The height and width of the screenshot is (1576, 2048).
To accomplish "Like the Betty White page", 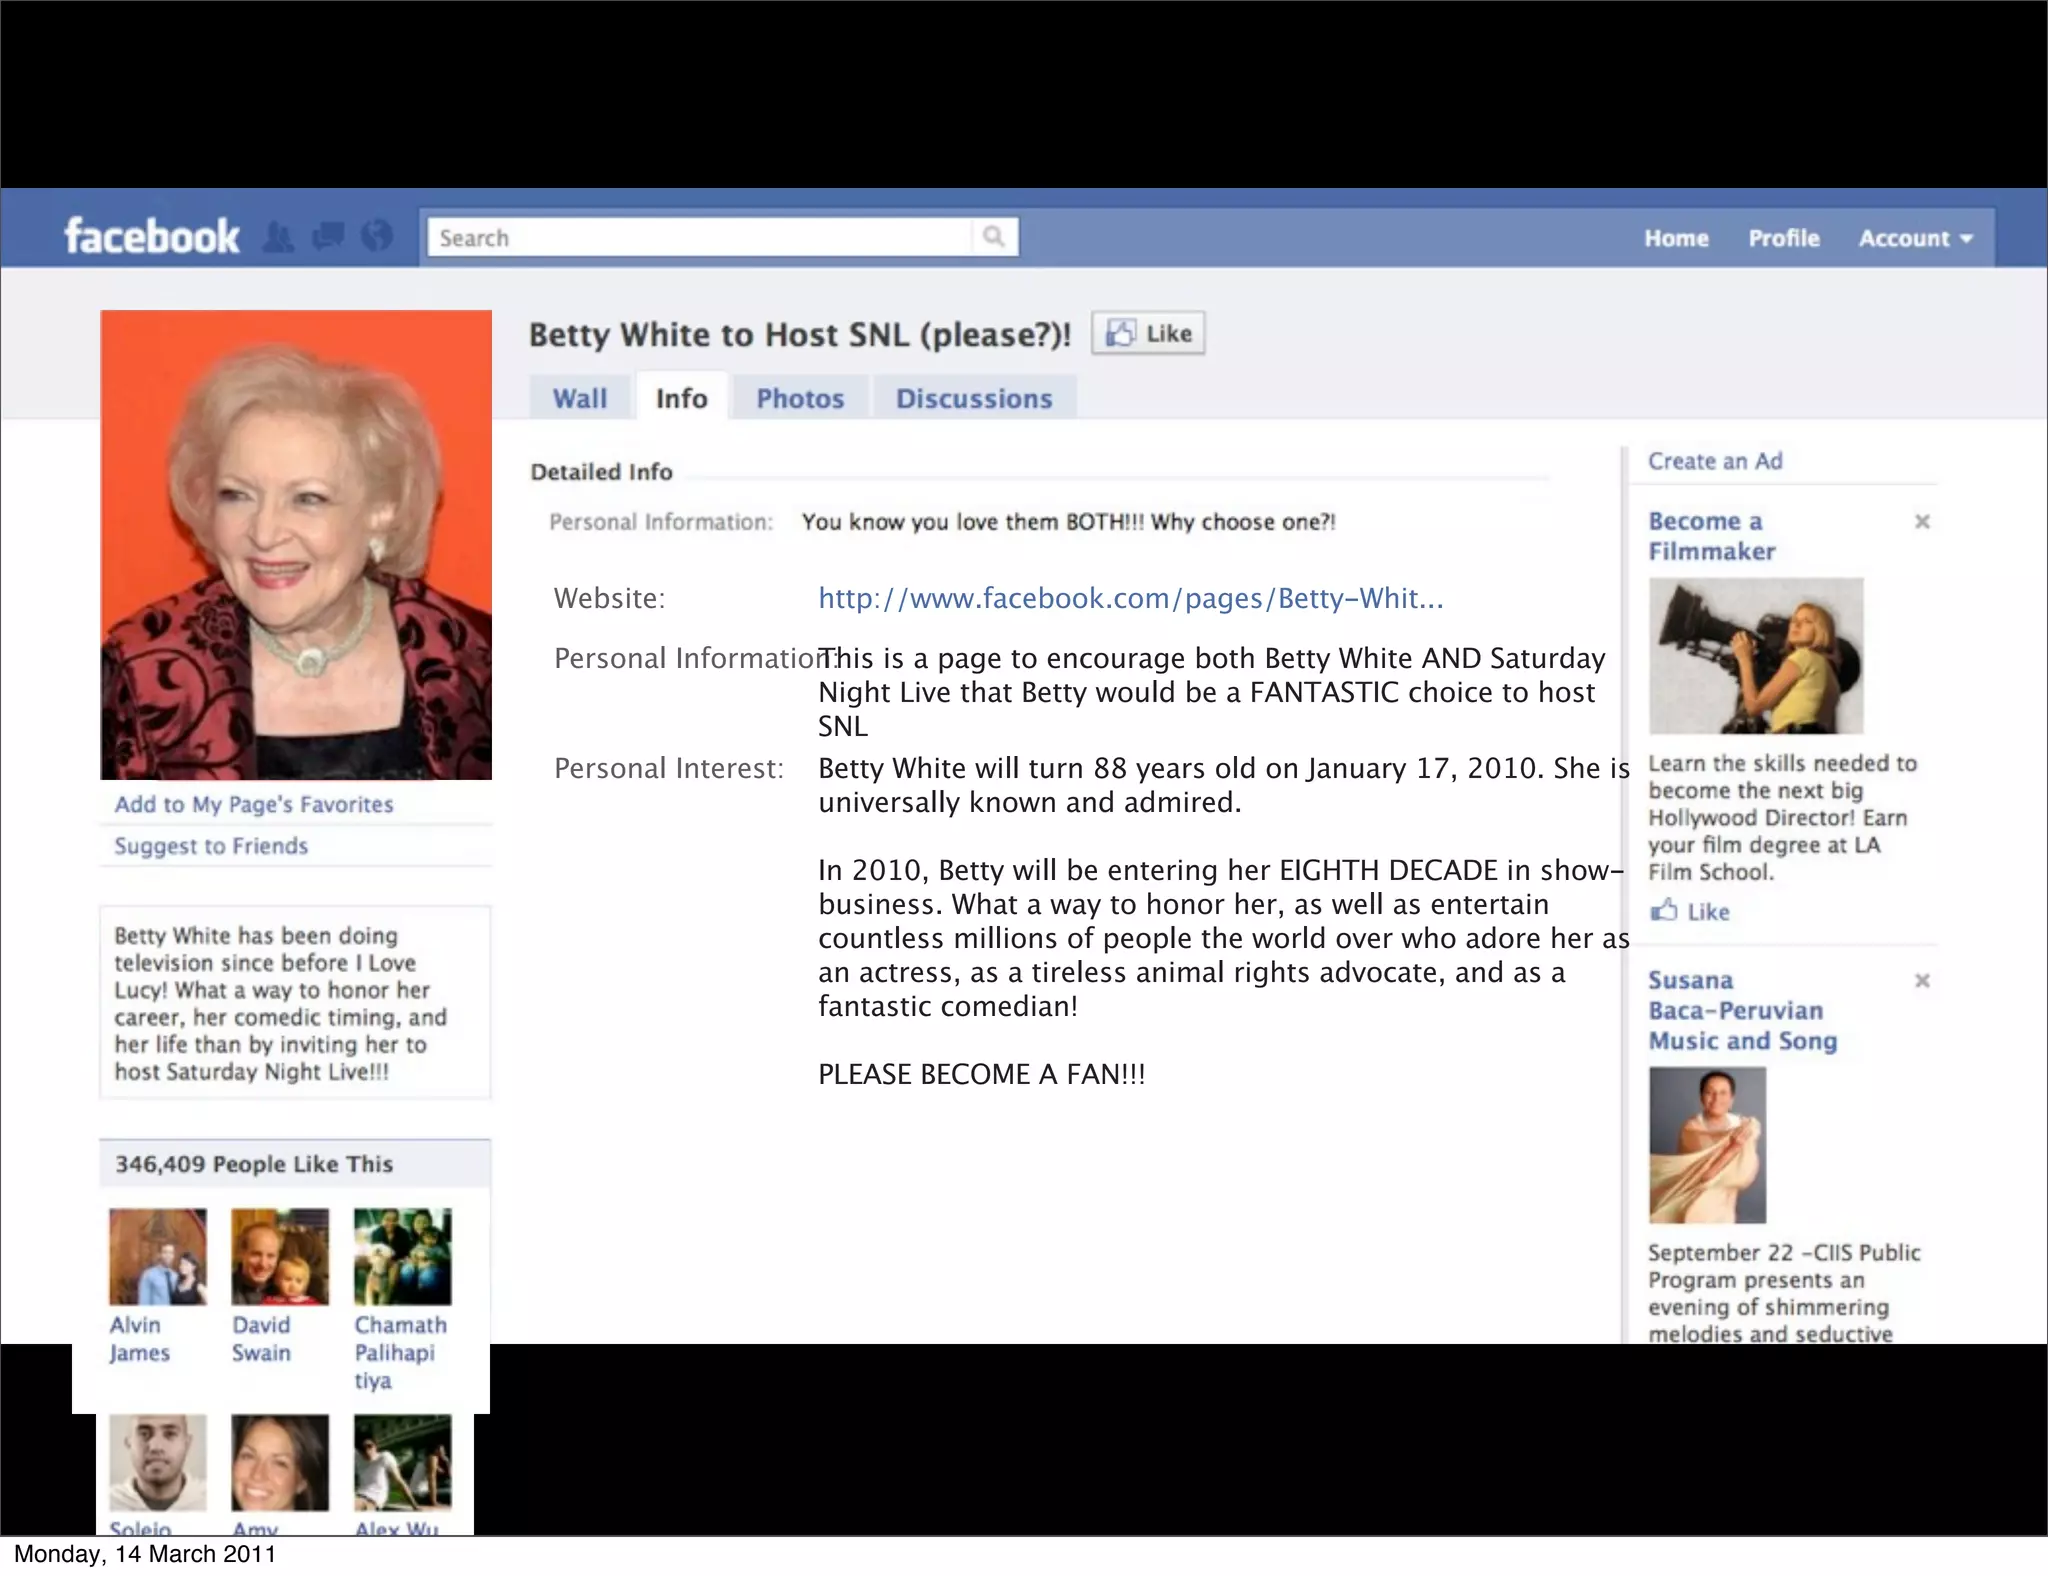I will click(1148, 333).
